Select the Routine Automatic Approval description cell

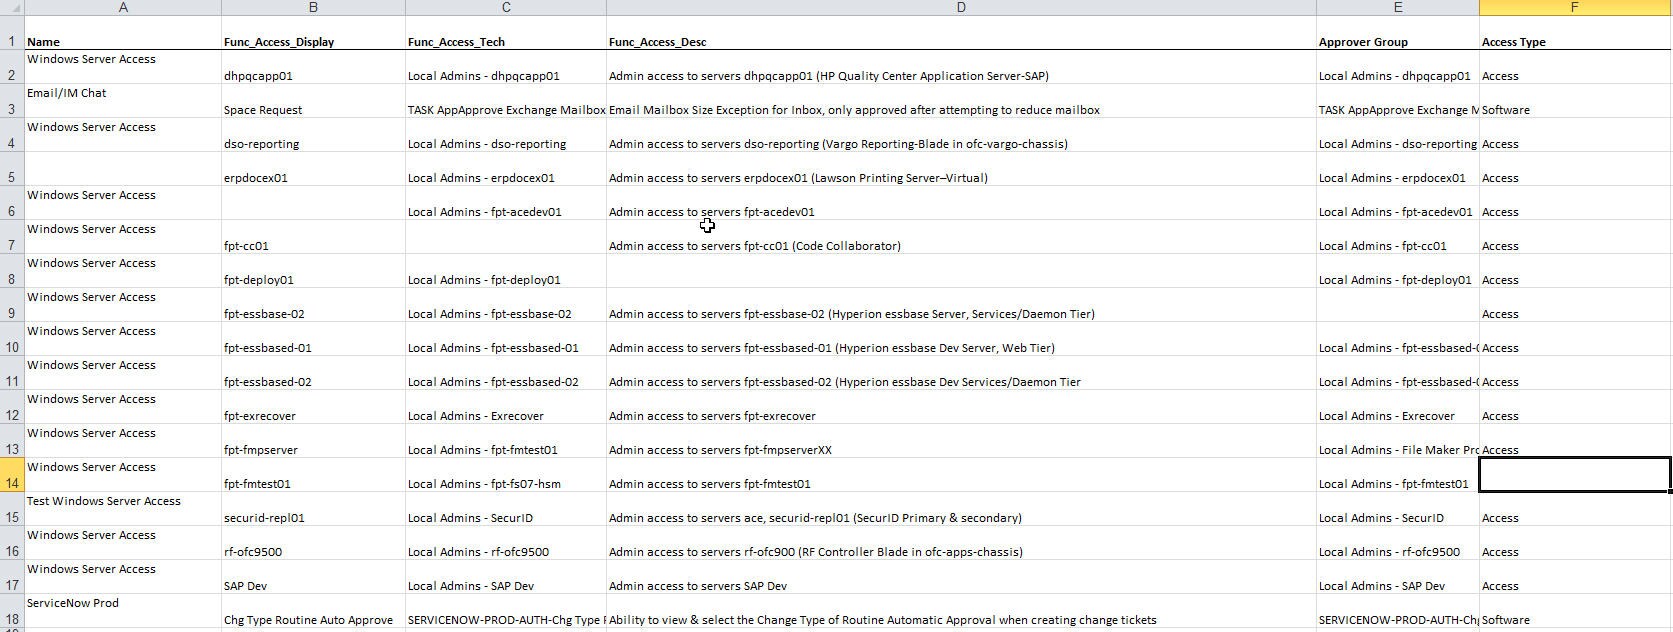961,611
